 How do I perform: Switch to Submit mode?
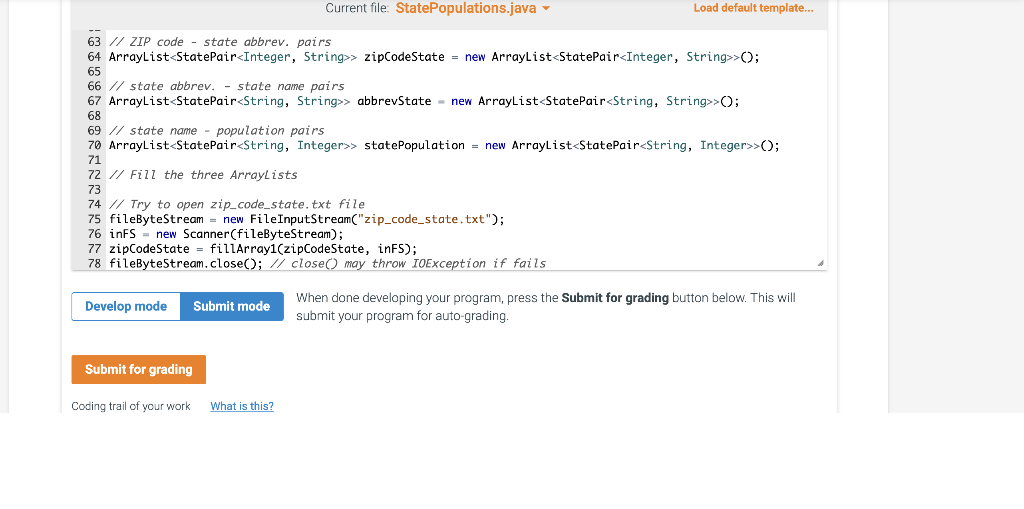click(x=232, y=306)
